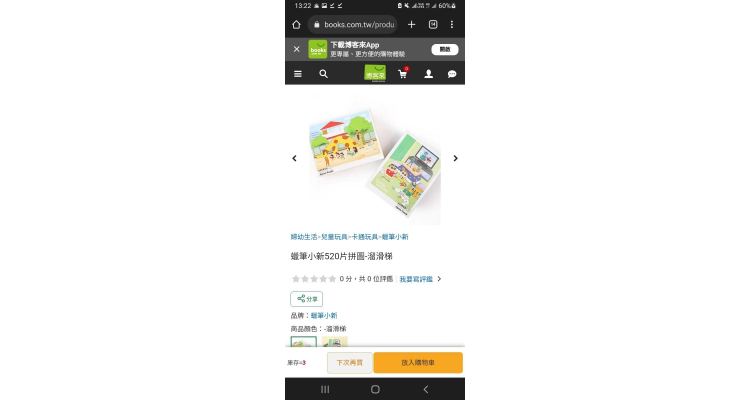
Task: Click the 下次再買 button
Action: tap(350, 363)
